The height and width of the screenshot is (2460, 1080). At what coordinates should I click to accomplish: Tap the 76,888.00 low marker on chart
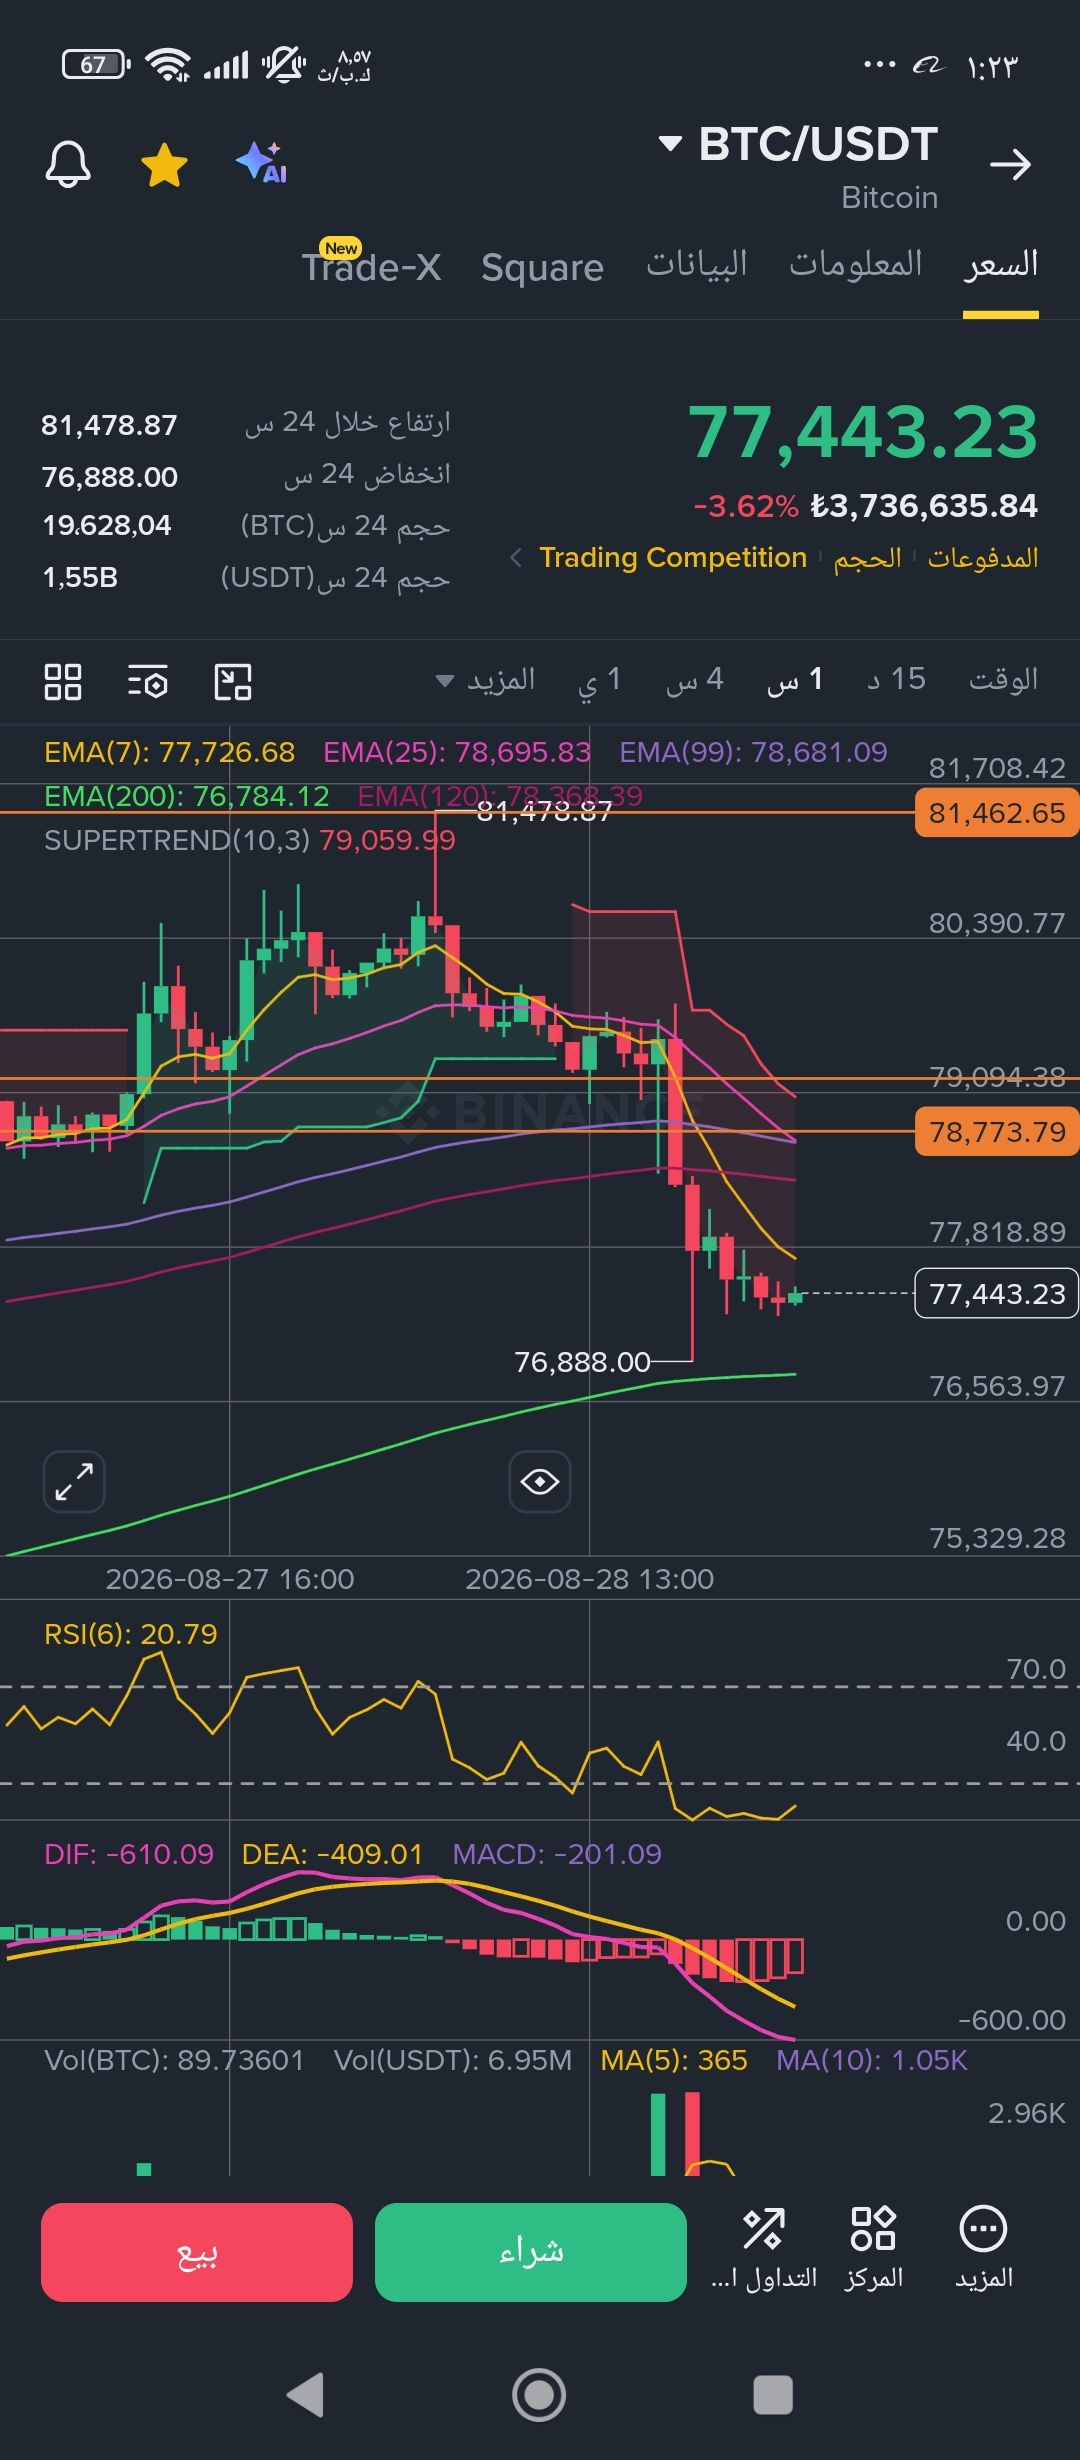[x=582, y=1362]
